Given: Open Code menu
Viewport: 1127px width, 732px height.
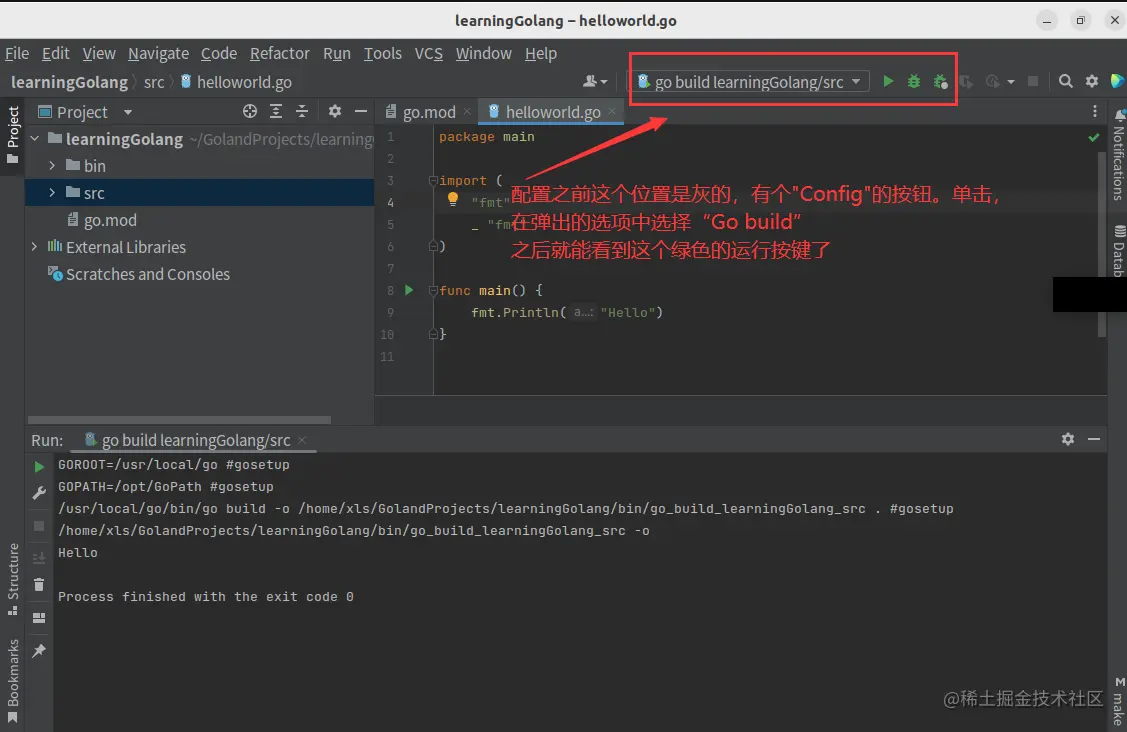Looking at the screenshot, I should tap(218, 53).
